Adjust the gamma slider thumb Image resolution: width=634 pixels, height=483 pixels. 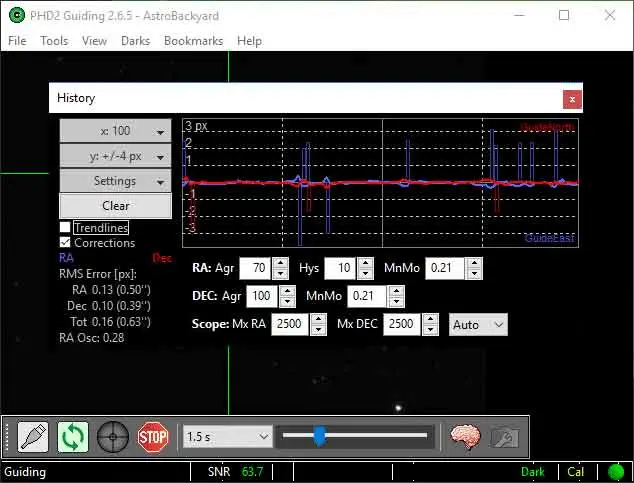point(320,436)
